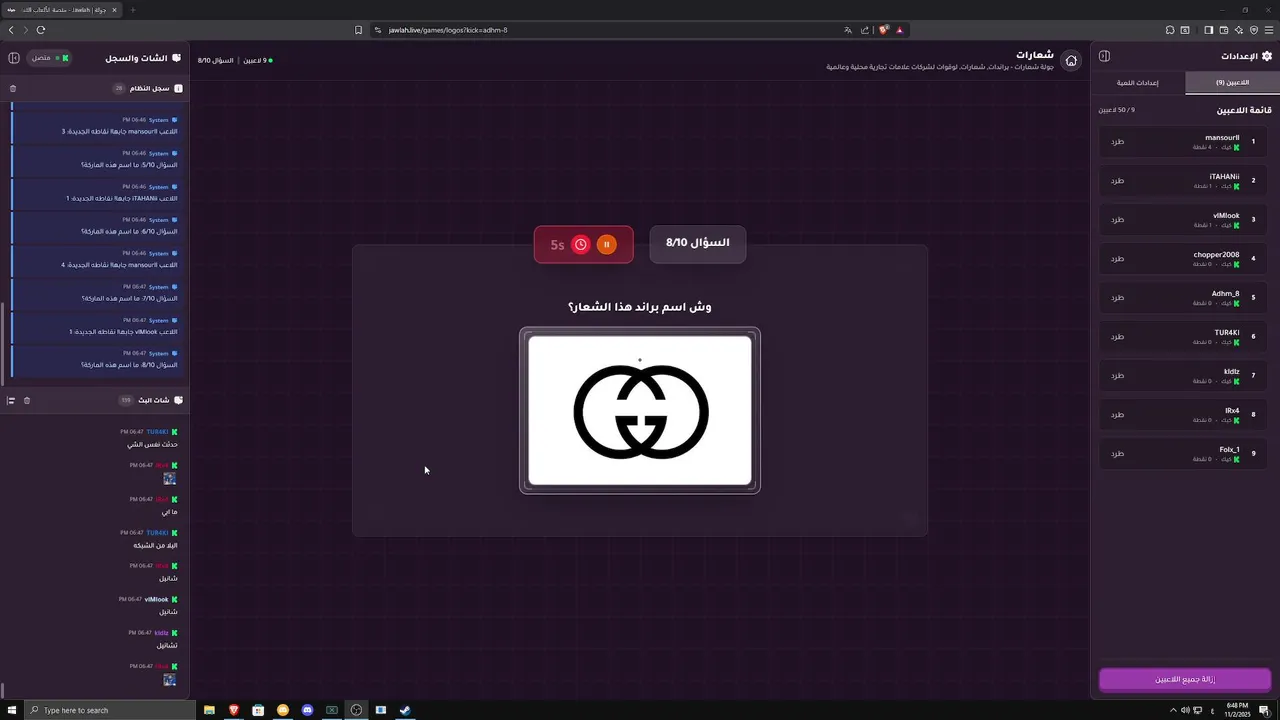The width and height of the screenshot is (1280, 720).
Task: Open Brave Leo AI sparkle icon
Action: (1239, 30)
